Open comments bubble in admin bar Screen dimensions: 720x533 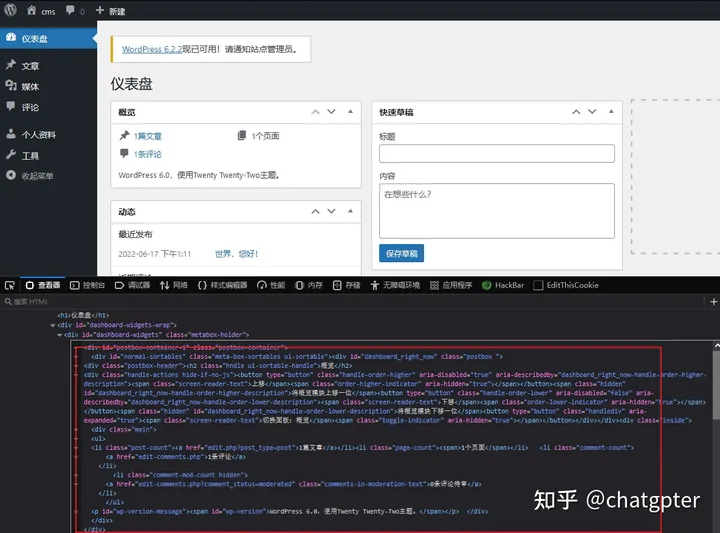coord(75,11)
